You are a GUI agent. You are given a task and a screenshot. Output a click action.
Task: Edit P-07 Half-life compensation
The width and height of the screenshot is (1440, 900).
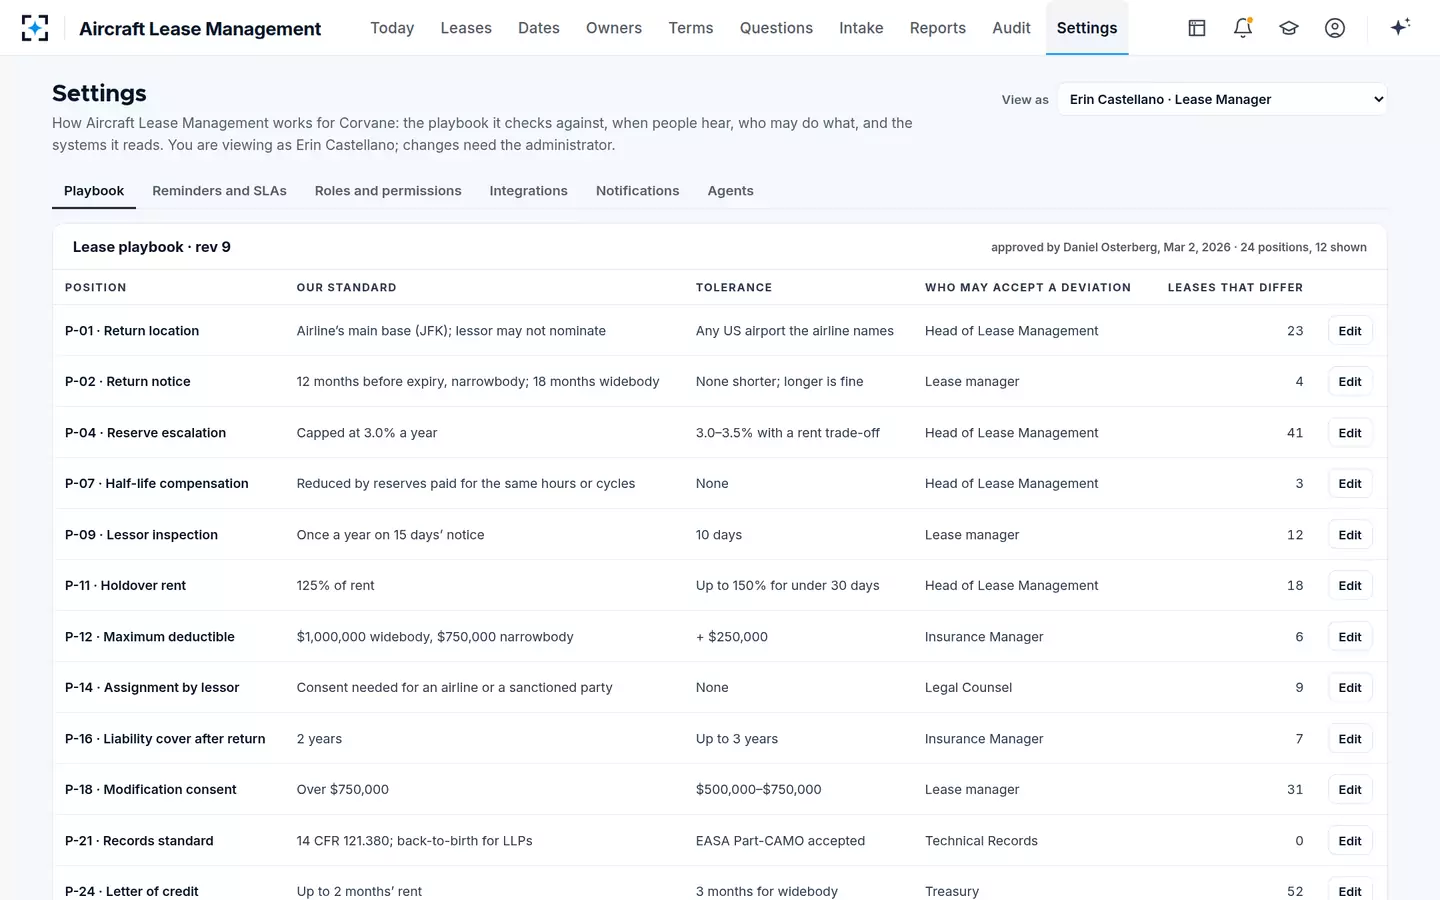1350,484
